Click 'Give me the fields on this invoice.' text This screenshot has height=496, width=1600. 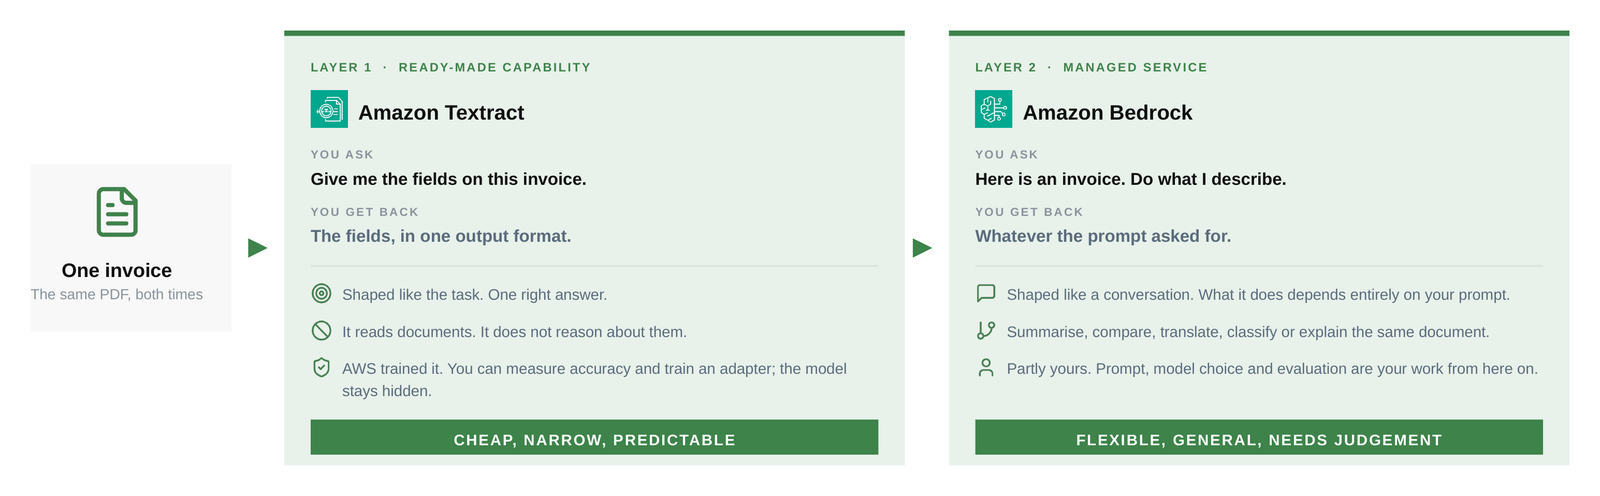(448, 179)
